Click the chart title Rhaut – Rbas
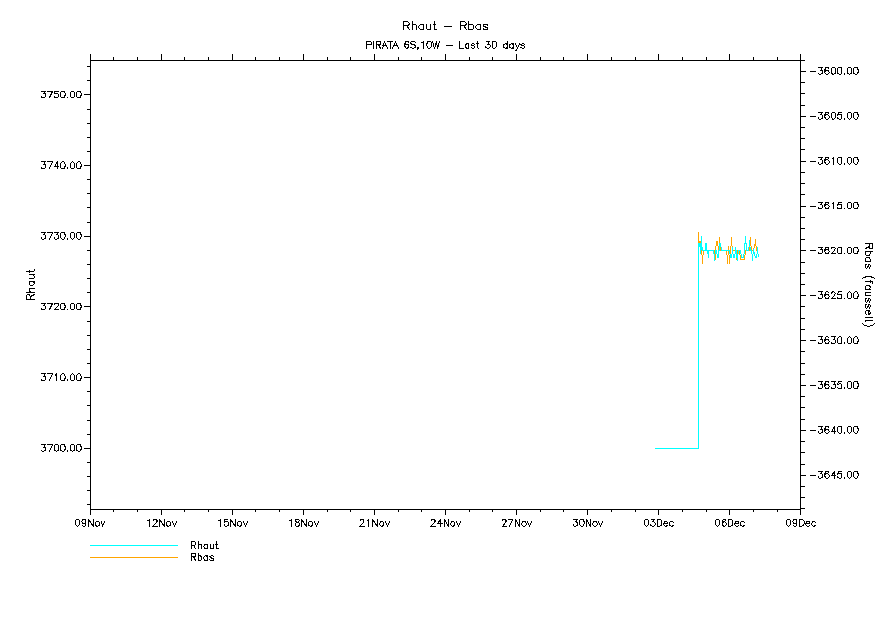The width and height of the screenshot is (891, 630). click(445, 26)
